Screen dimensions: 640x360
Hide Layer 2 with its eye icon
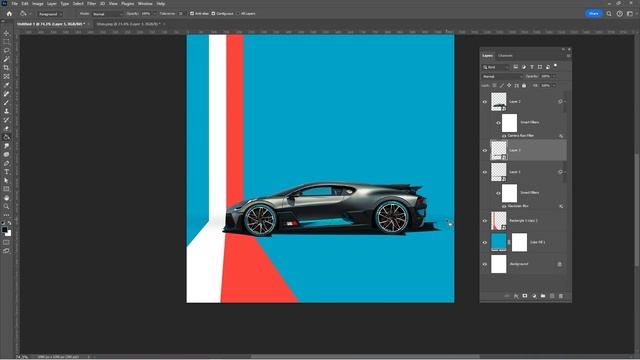pyautogui.click(x=485, y=102)
